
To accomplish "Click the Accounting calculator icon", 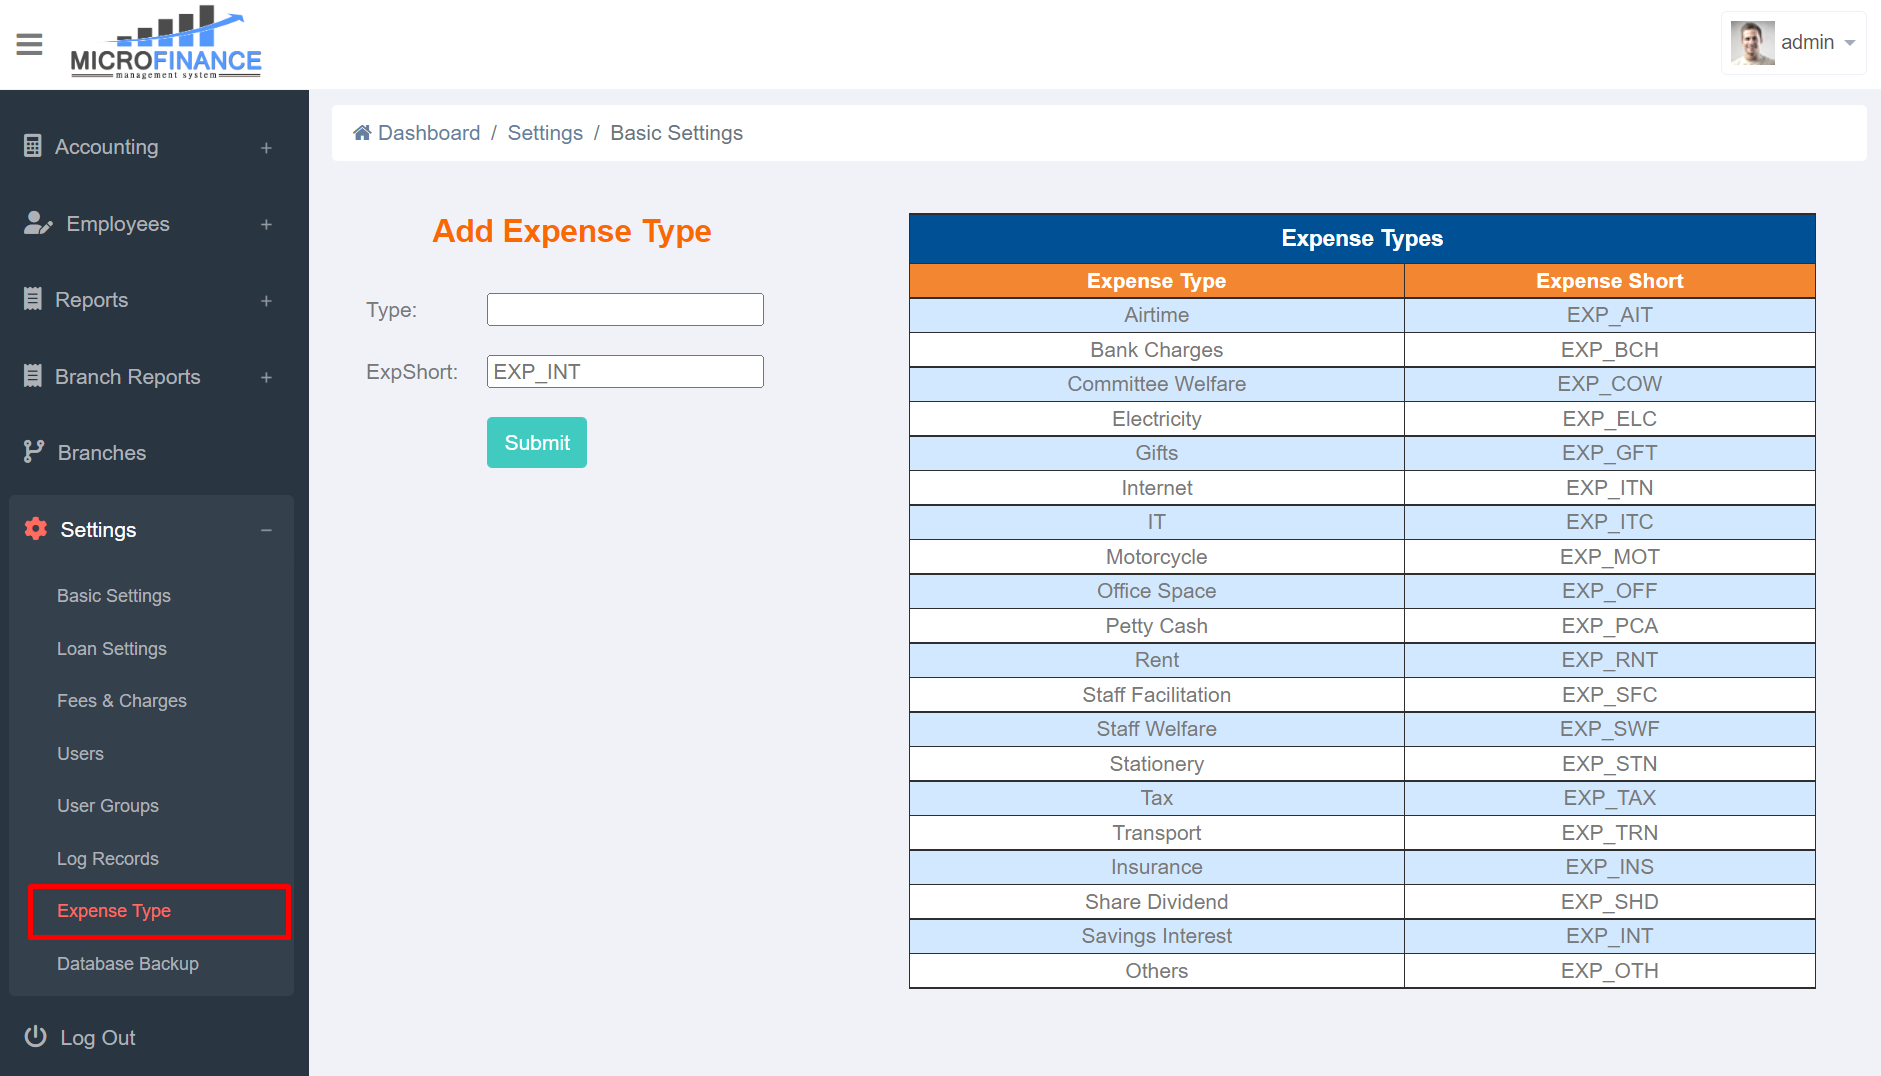I will point(33,146).
